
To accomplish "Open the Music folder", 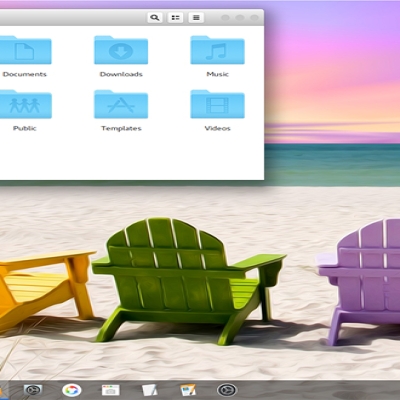I will [217, 50].
